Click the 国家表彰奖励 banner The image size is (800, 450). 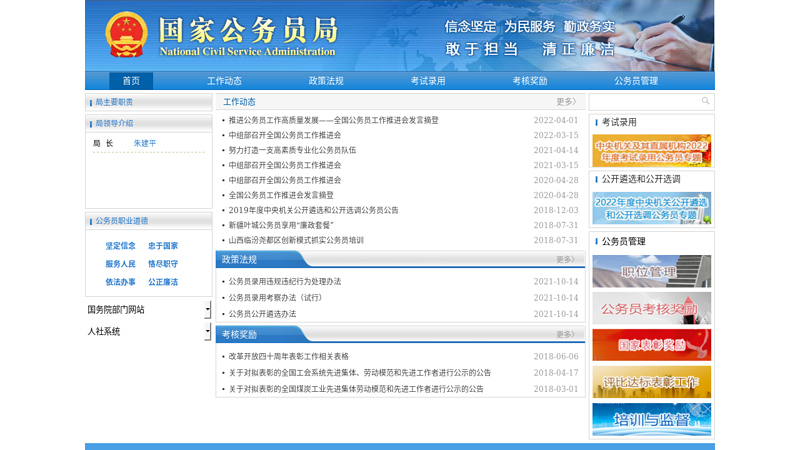pyautogui.click(x=652, y=345)
